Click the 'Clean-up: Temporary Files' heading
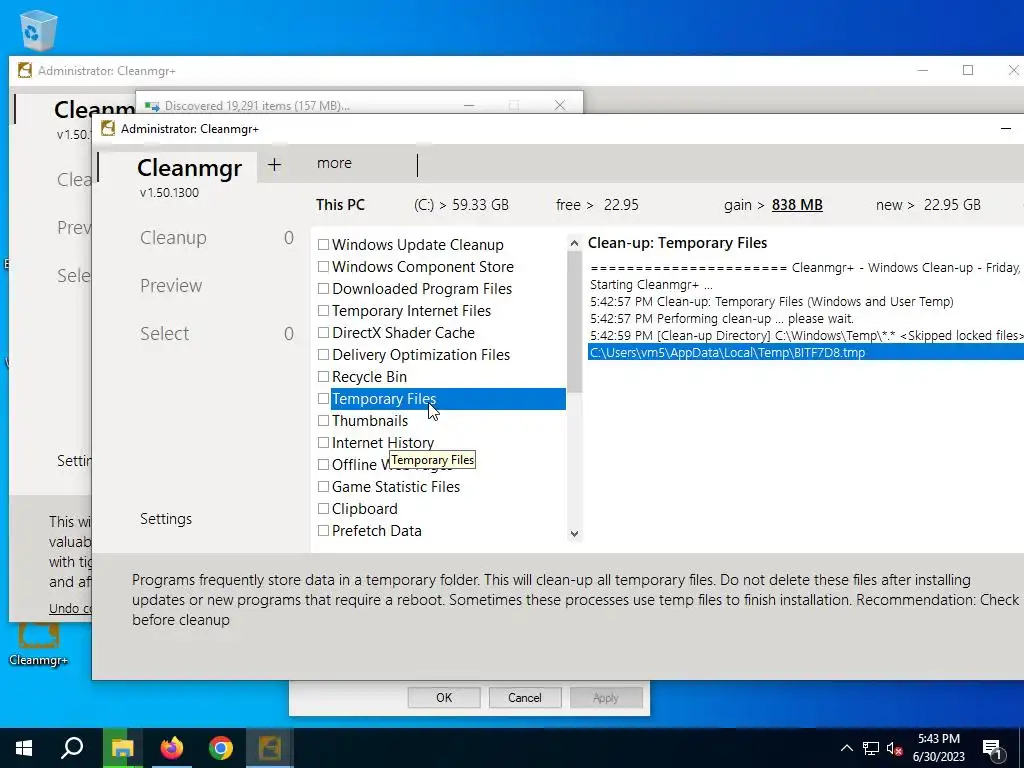Screen dimensions: 1024x768 (677, 243)
